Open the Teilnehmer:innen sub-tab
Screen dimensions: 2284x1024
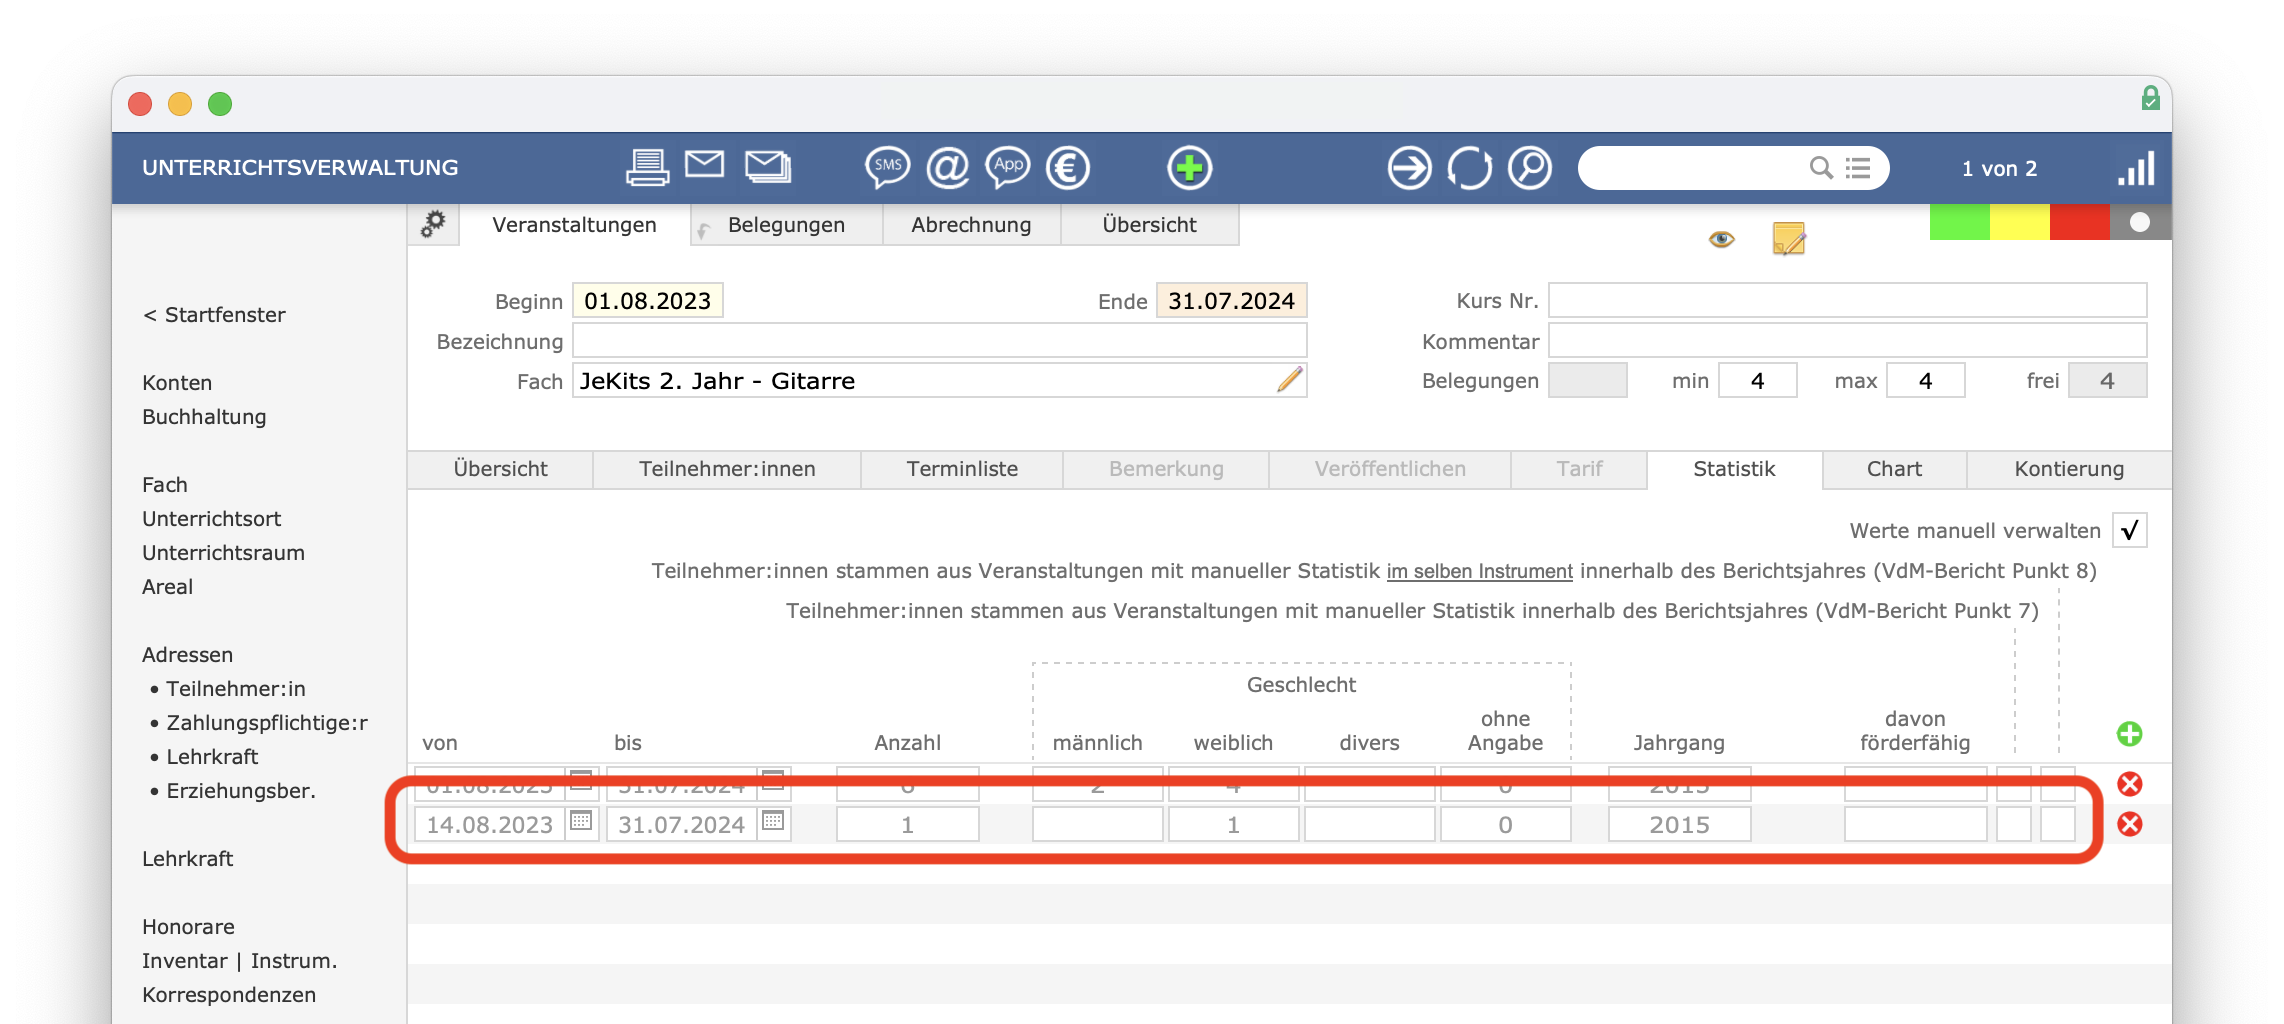tap(727, 469)
